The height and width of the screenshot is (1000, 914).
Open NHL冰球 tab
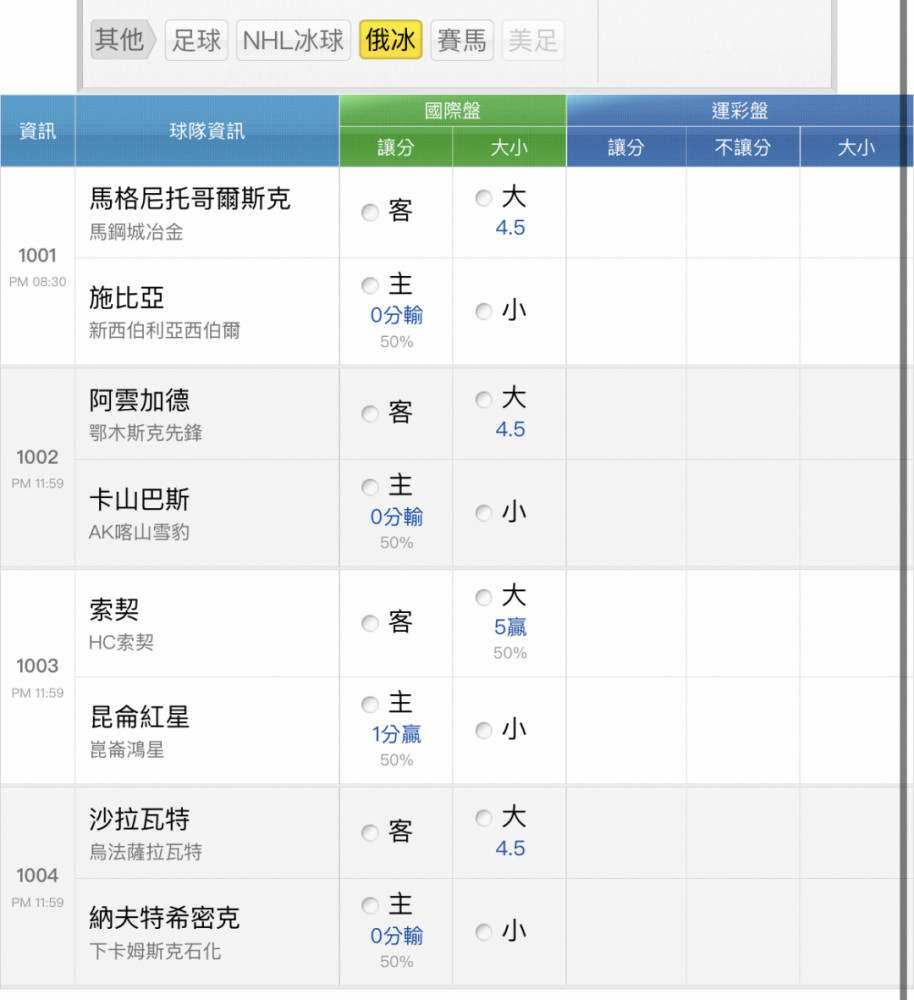tap(293, 40)
